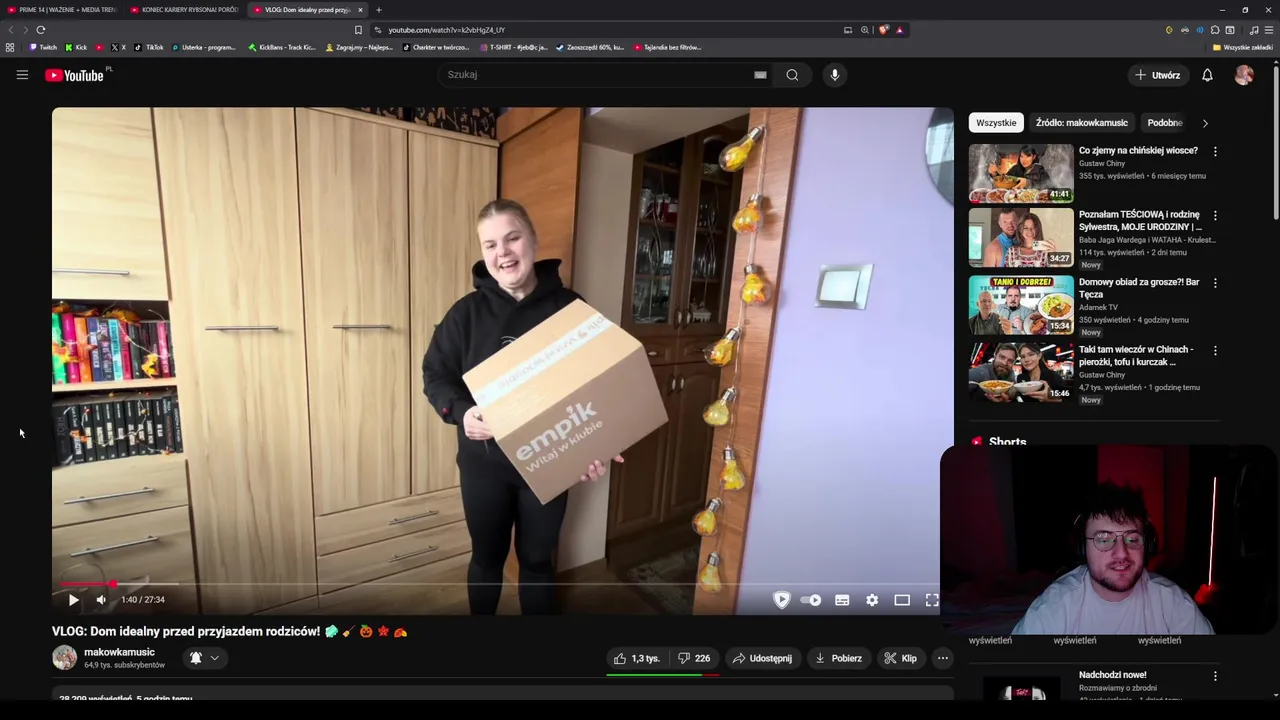
Task: Click the Utwórz create button
Action: point(1158,75)
